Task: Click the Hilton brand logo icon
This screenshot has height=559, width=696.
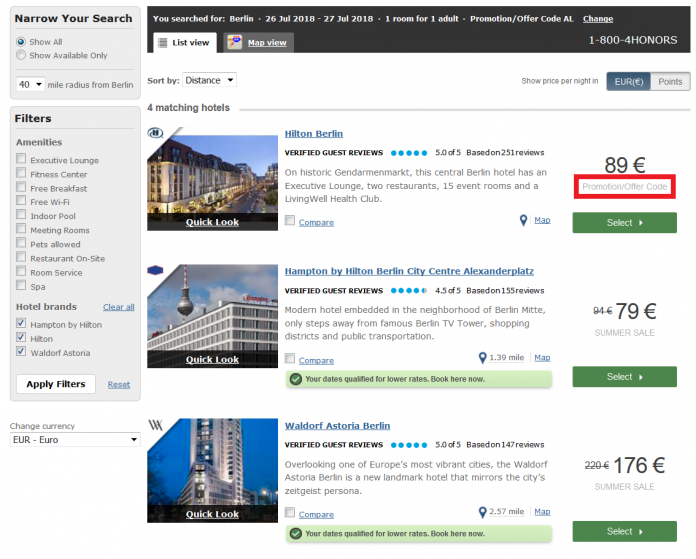Action: (155, 133)
